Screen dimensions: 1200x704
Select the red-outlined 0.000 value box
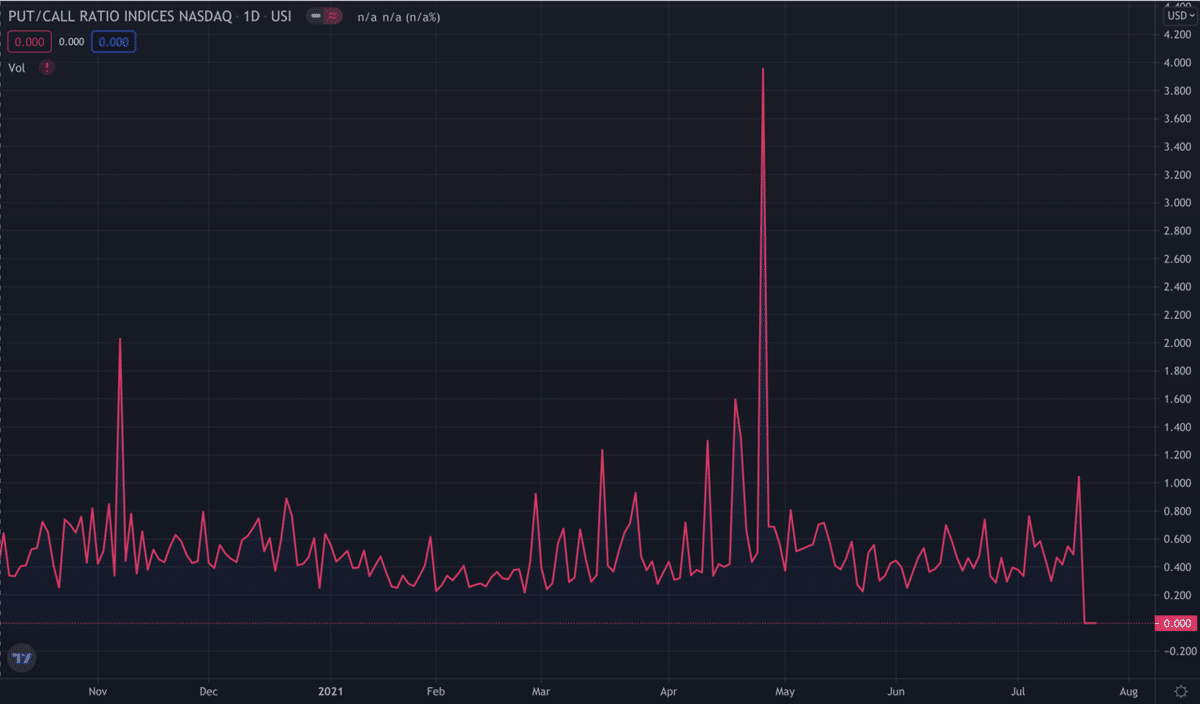click(28, 42)
